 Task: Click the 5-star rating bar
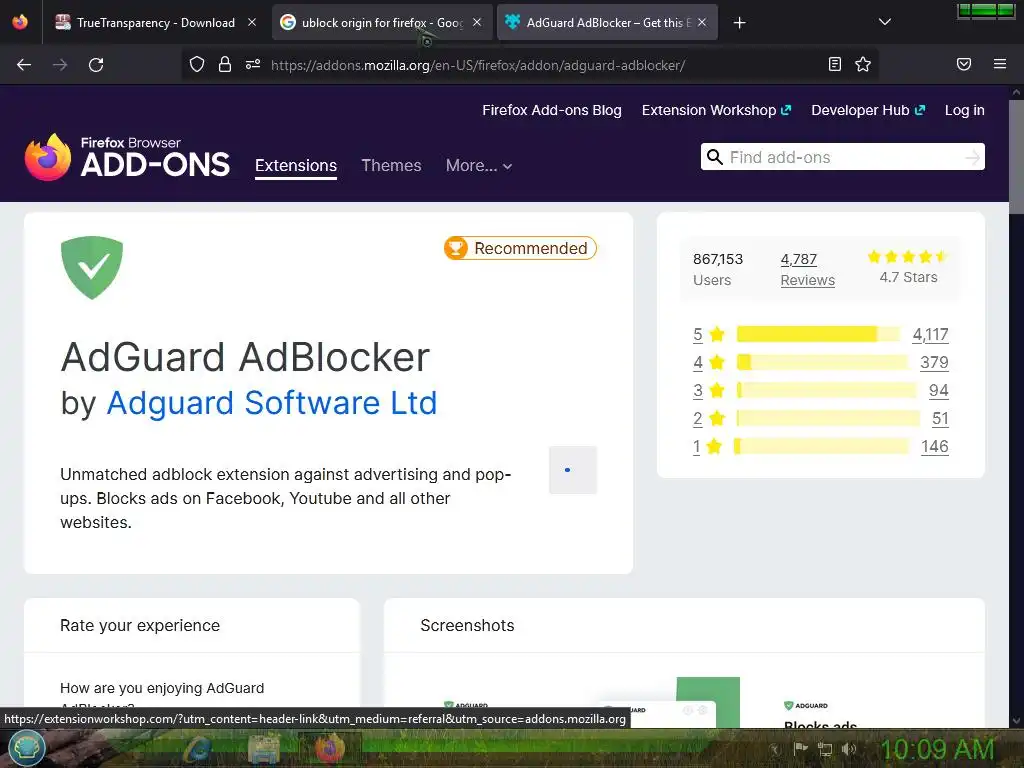[x=818, y=334]
